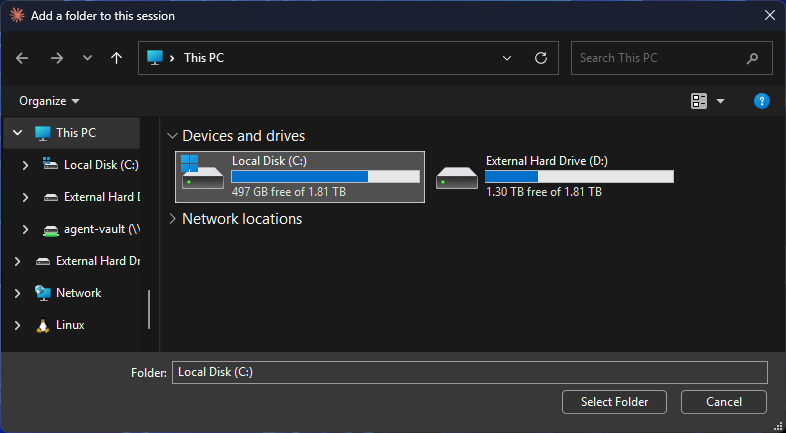The width and height of the screenshot is (786, 433).
Task: Go back using the left arrow
Action: coord(22,58)
